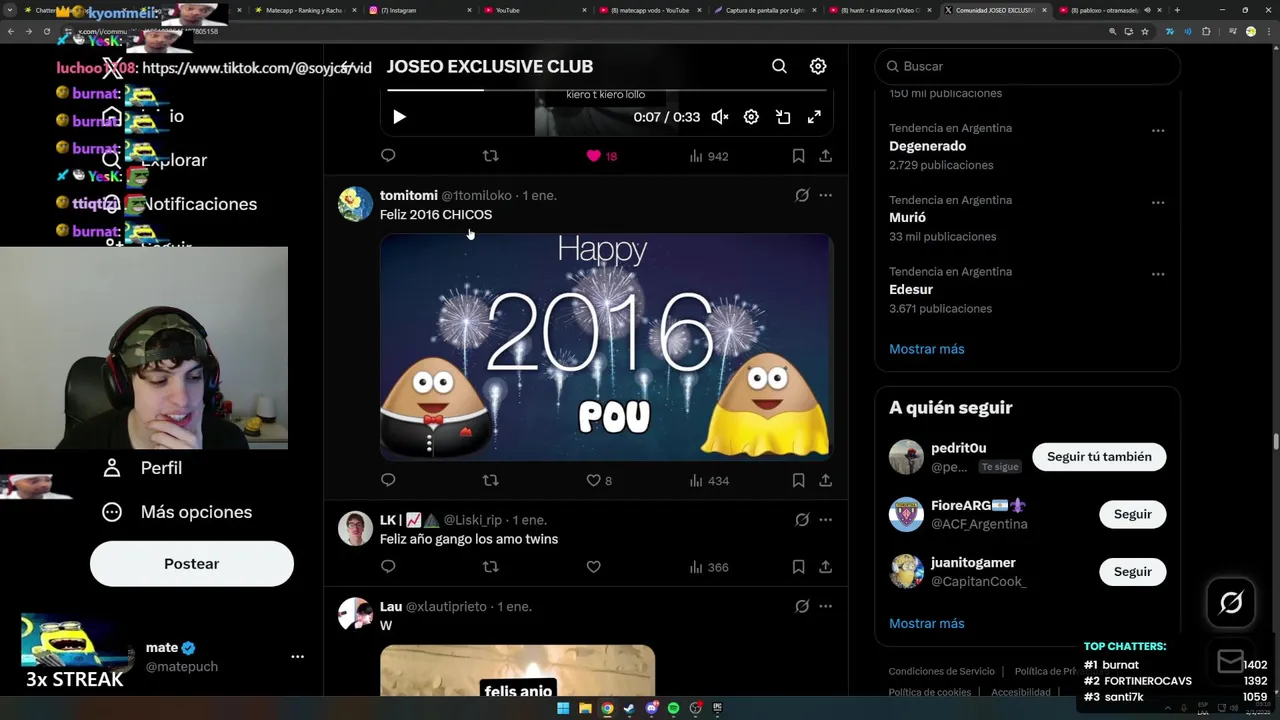Image resolution: width=1280 pixels, height=720 pixels.
Task: Share LK's post
Action: 825,566
